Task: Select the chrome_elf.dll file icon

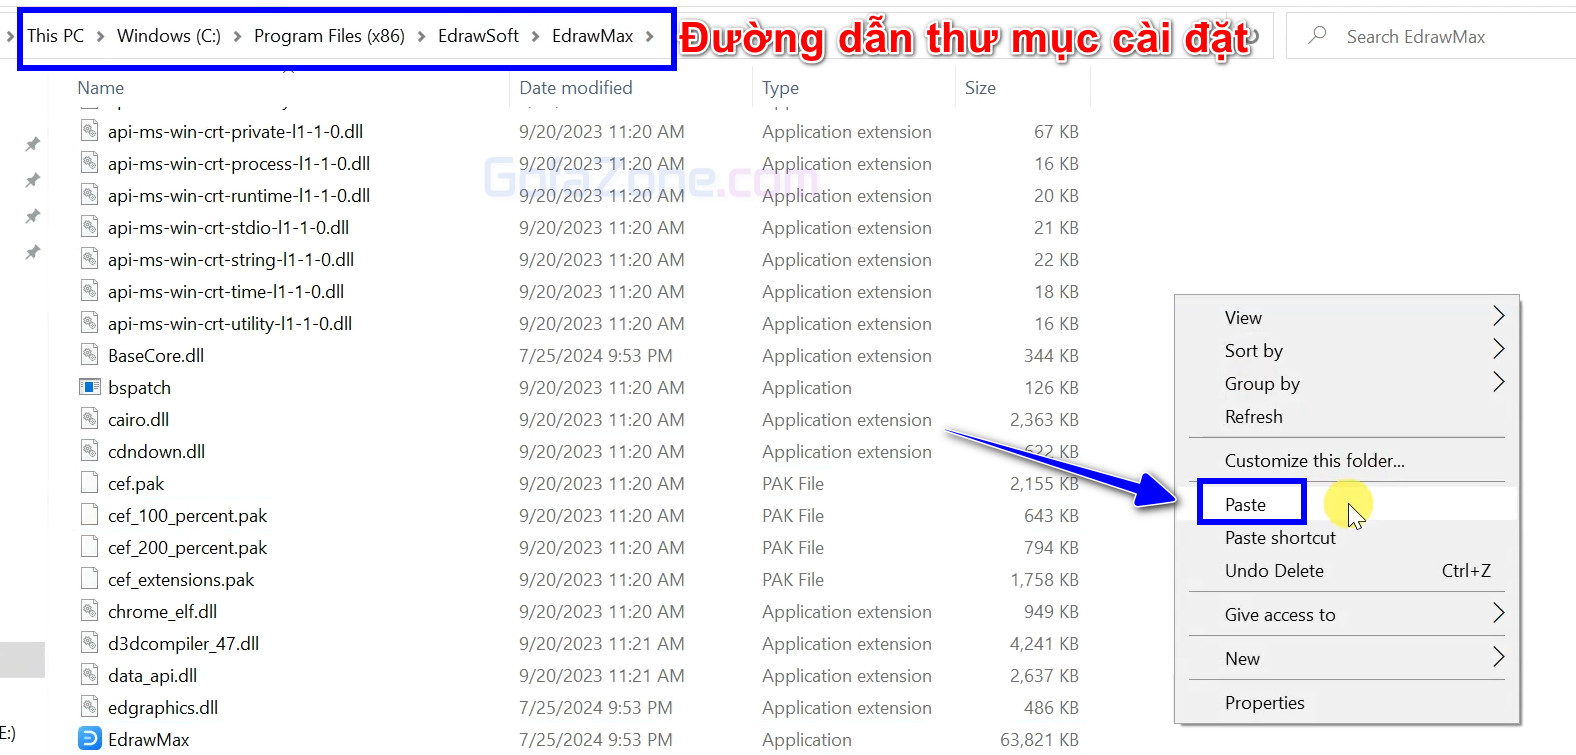Action: click(x=90, y=611)
